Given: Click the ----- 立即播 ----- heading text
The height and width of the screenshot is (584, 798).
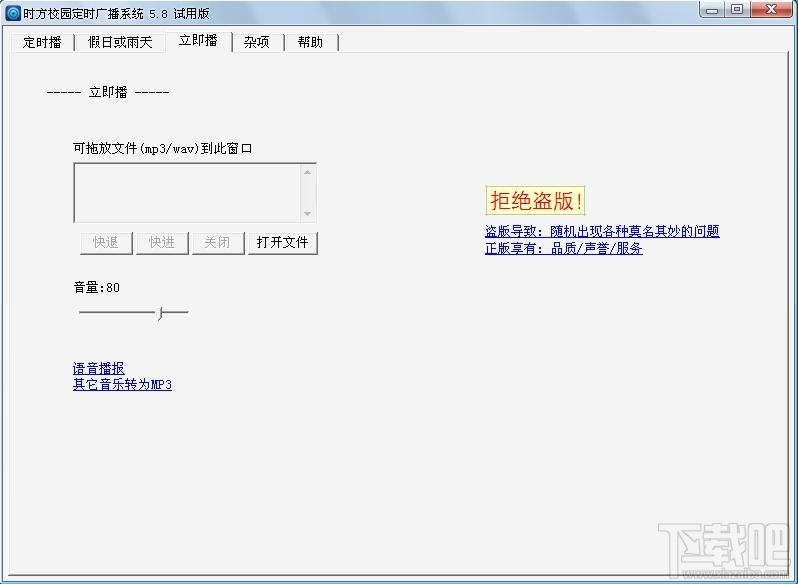Looking at the screenshot, I should tap(108, 92).
